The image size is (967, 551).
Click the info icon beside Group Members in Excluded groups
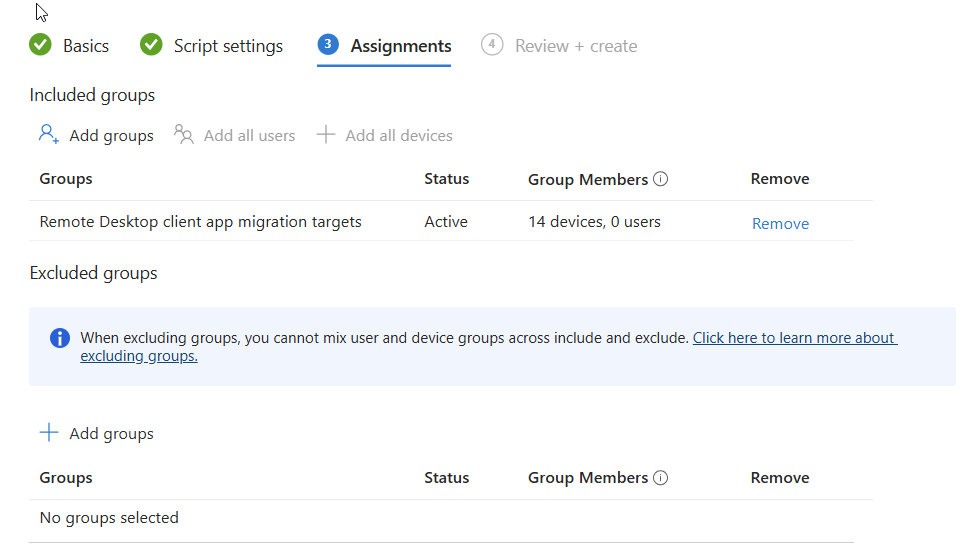(660, 478)
